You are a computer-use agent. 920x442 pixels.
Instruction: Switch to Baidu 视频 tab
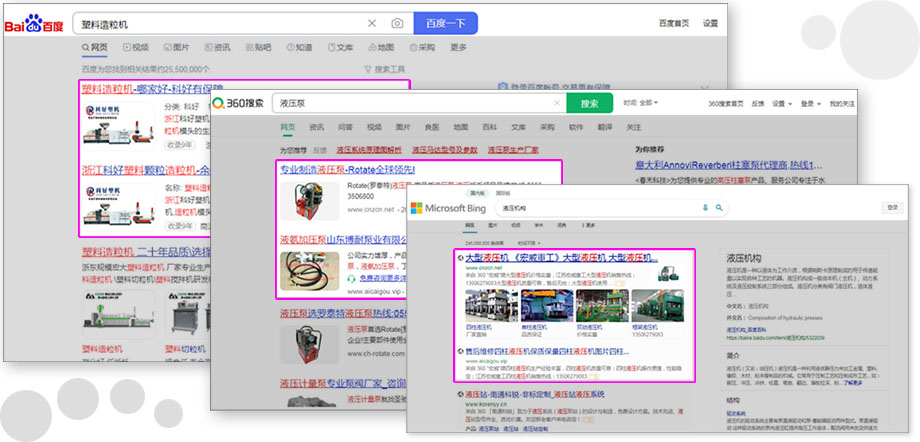click(135, 47)
